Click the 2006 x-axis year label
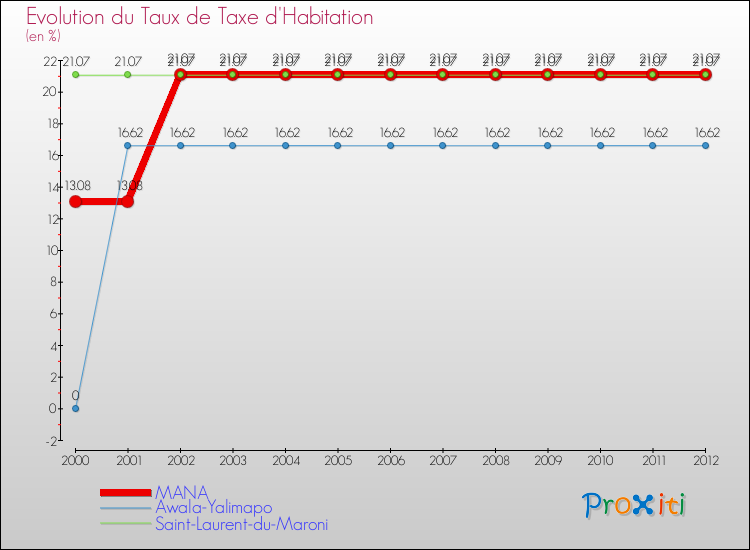 [391, 461]
